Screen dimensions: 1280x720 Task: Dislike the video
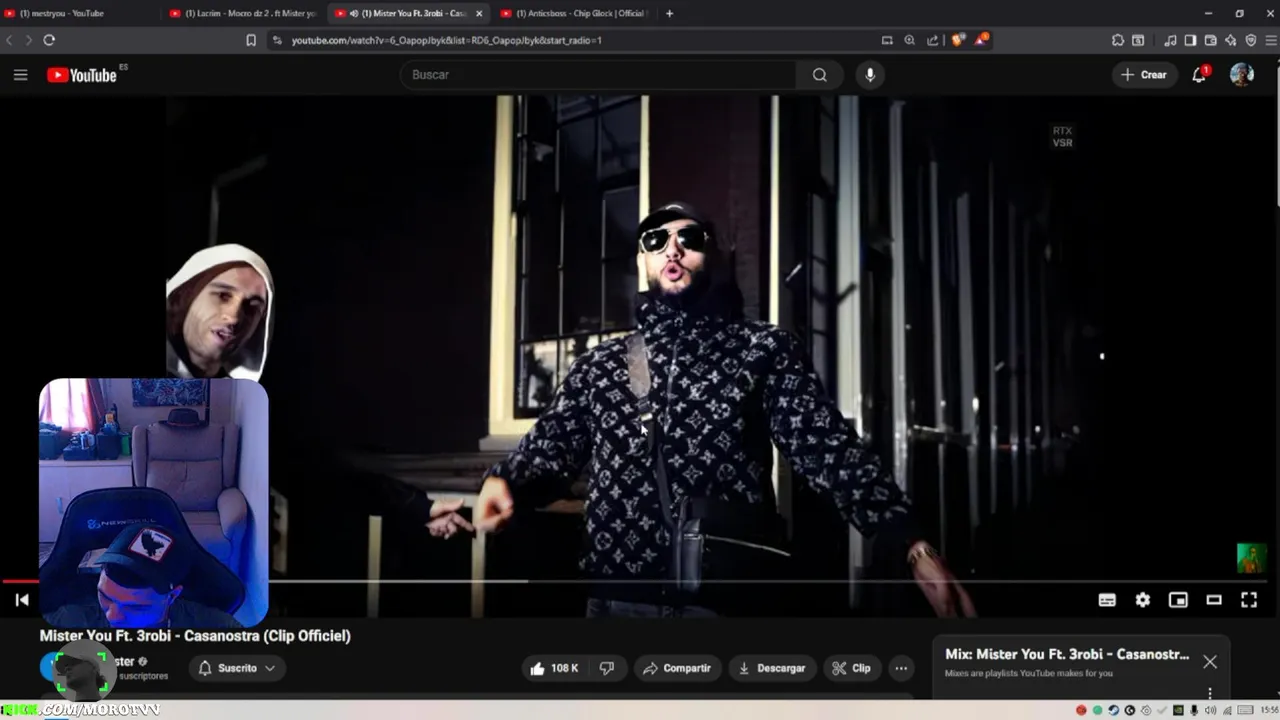point(607,668)
